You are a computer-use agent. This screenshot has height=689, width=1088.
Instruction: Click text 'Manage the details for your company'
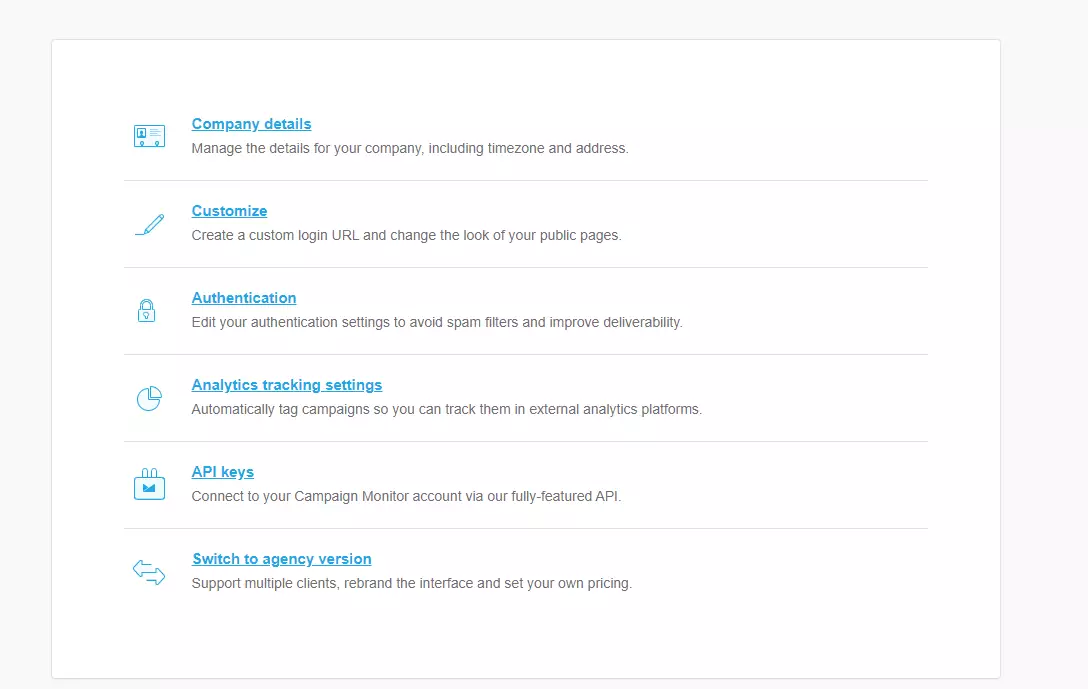tap(308, 148)
